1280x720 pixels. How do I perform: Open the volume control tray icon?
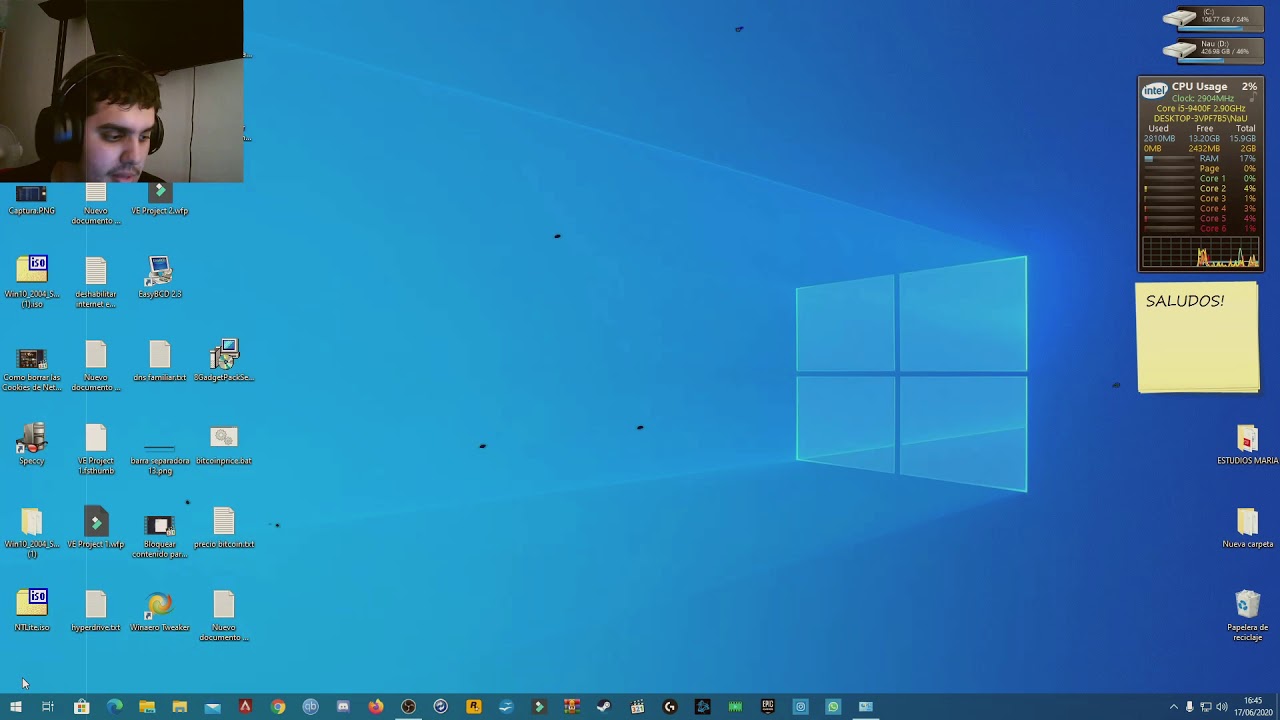[x=1221, y=707]
